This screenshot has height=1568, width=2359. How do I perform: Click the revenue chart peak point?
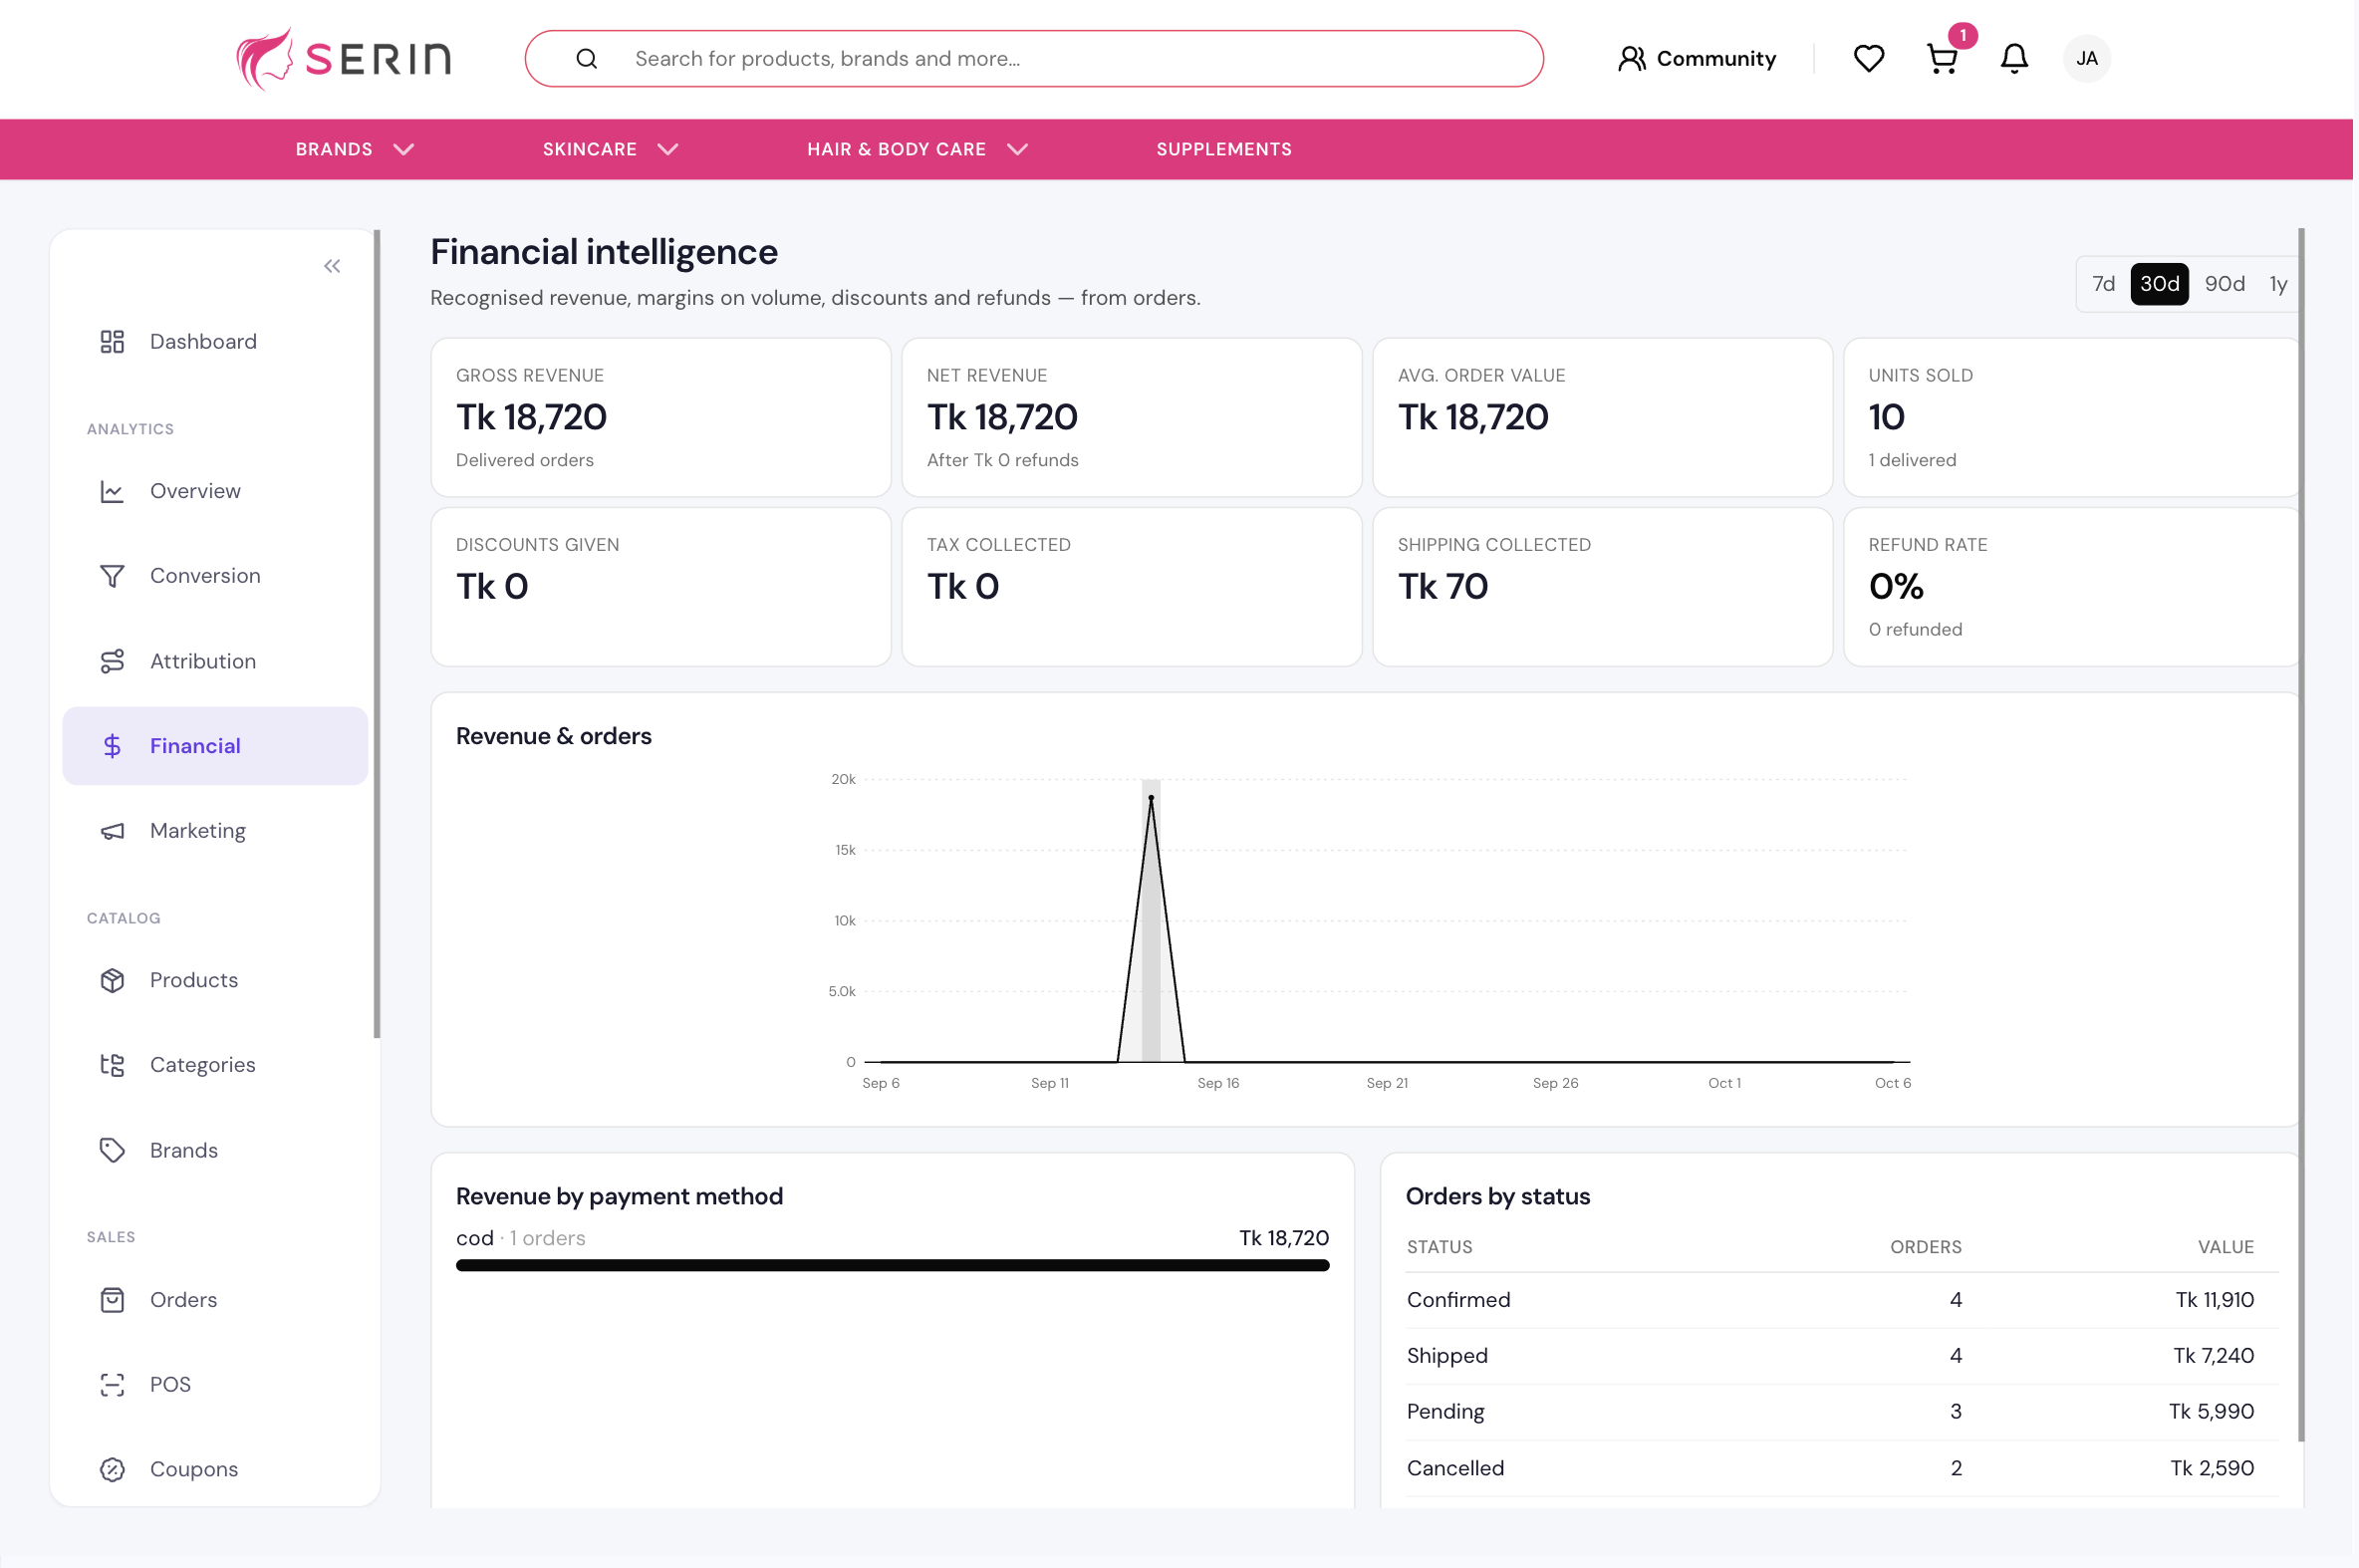1151,798
